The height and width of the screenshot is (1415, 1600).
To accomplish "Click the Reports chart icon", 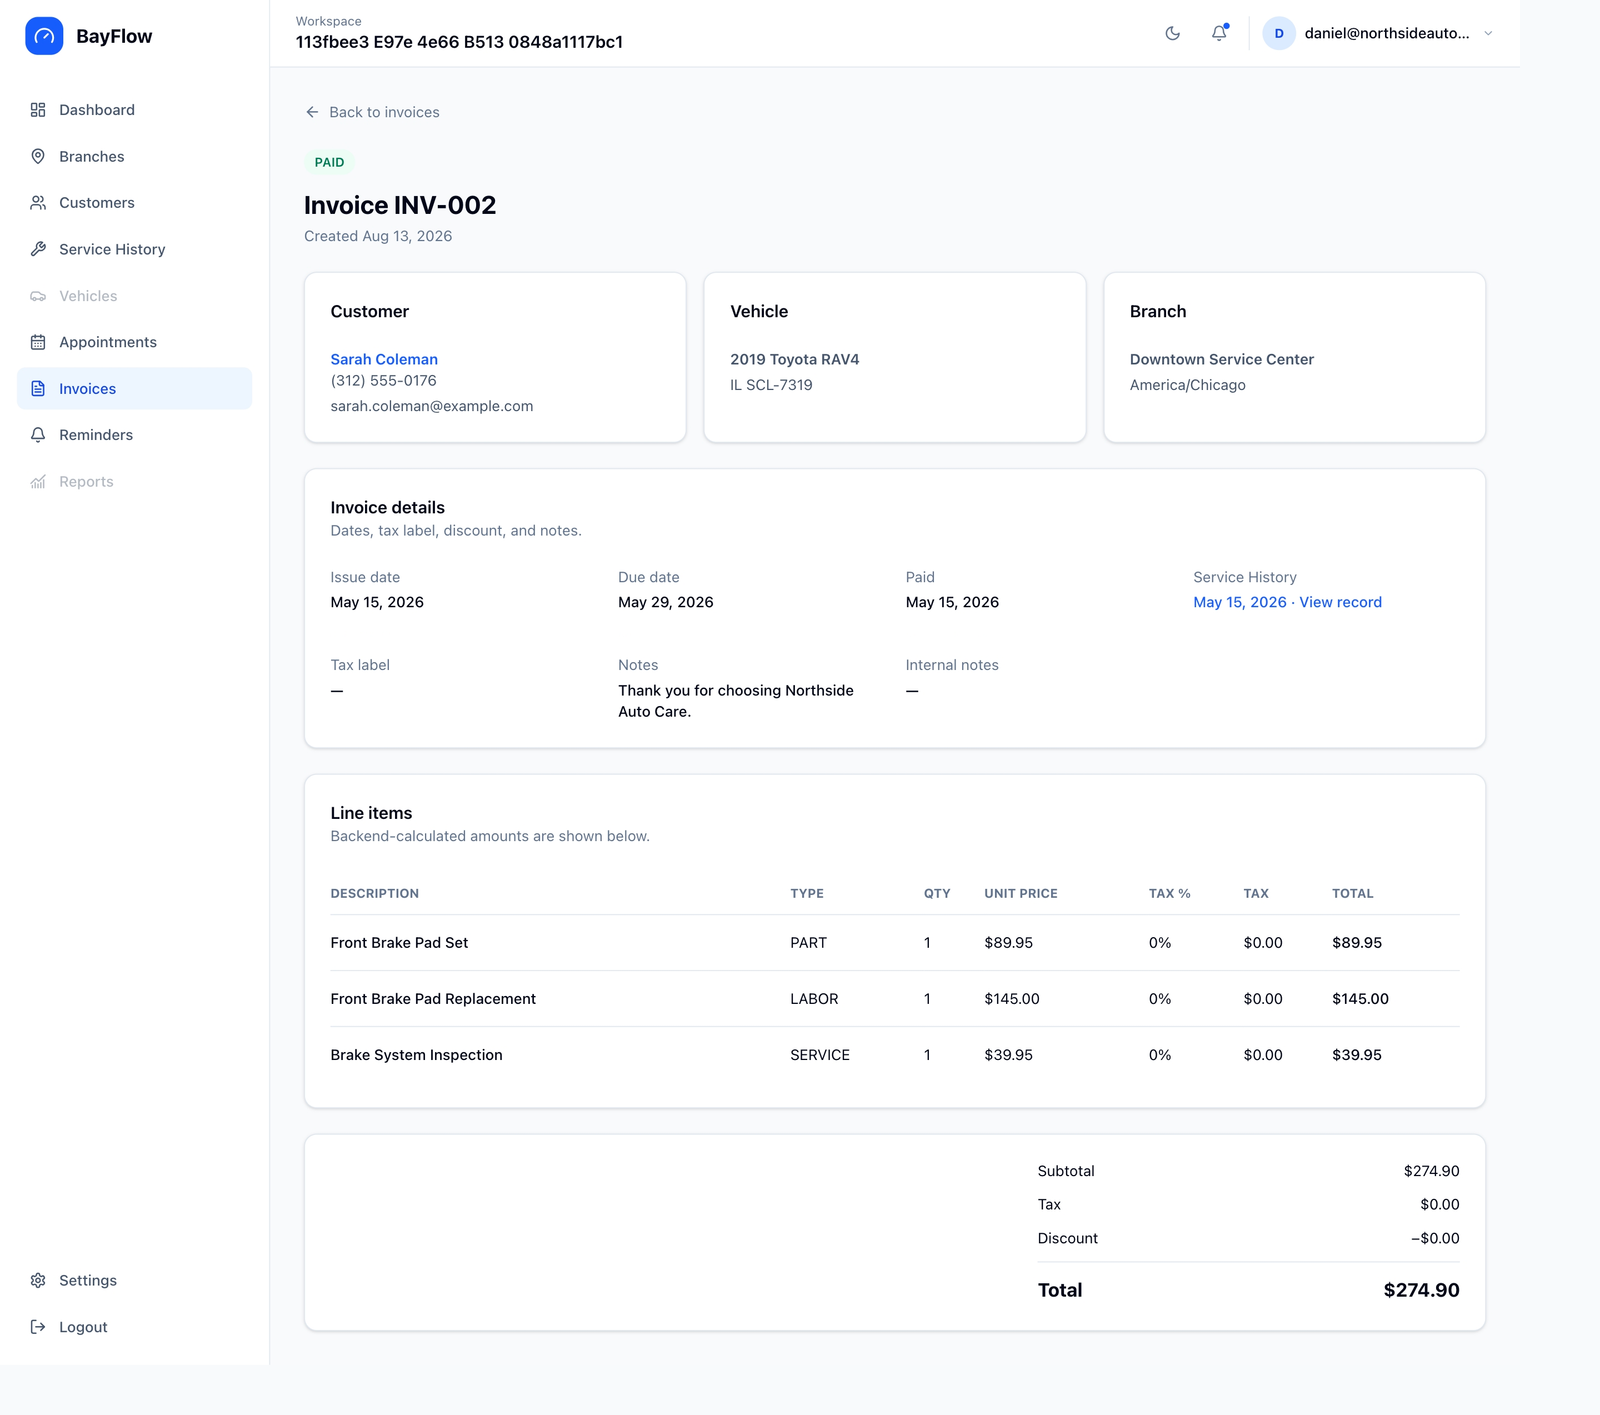I will (x=38, y=482).
